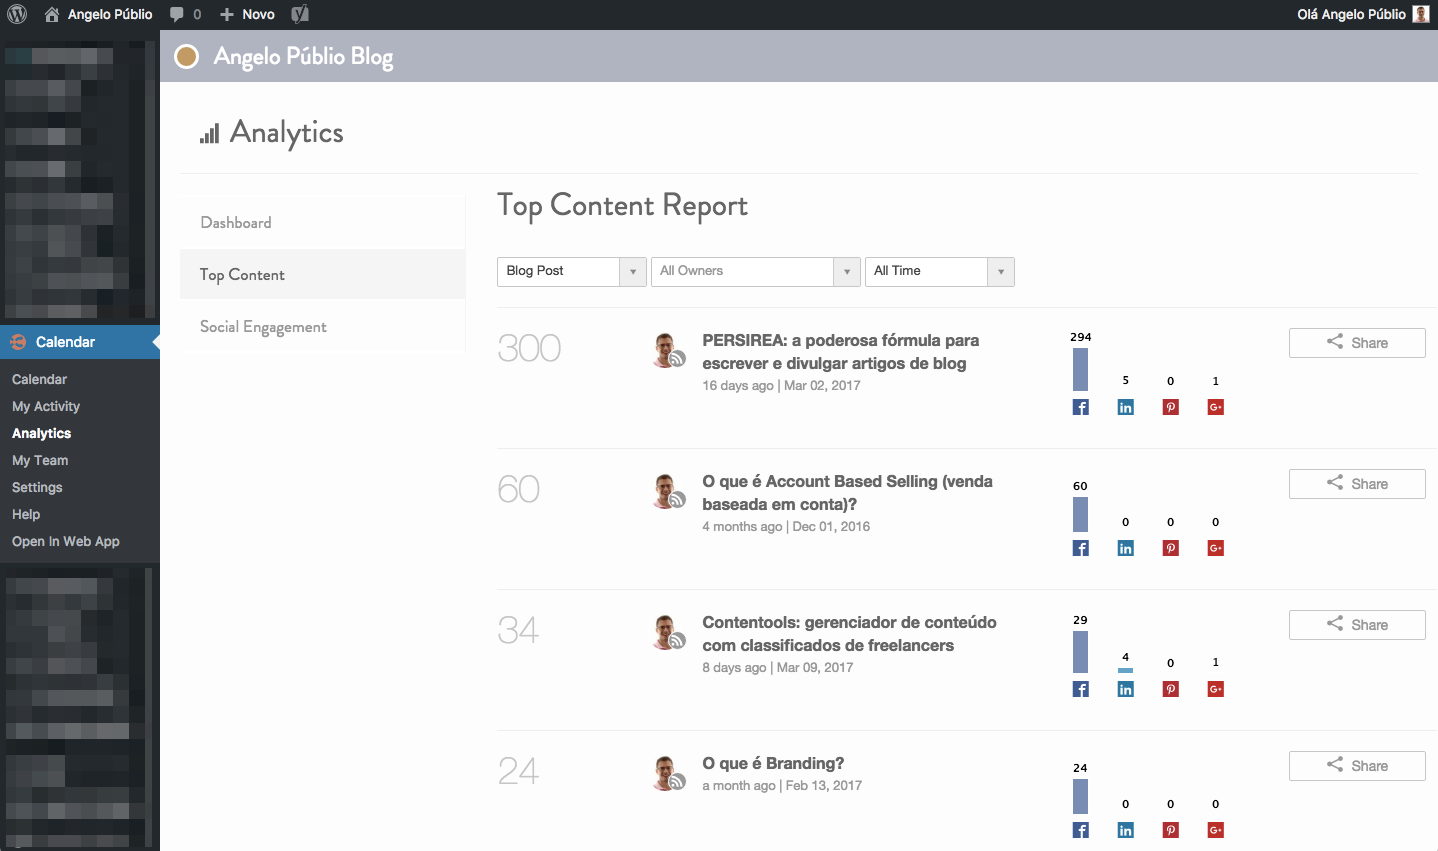Screen dimensions: 1438x851
Task: Open the Facebook icon under the PERSIREA post
Action: click(x=1080, y=407)
